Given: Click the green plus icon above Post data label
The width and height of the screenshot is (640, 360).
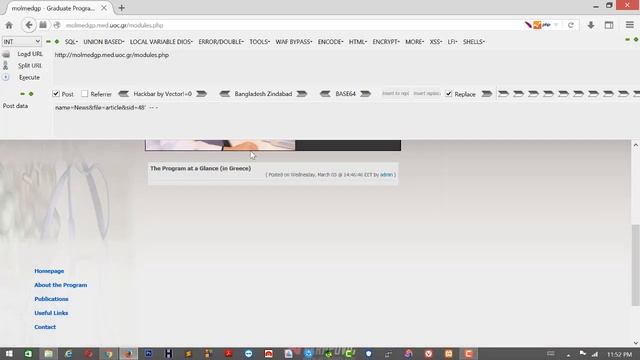Looking at the screenshot, I should [x=31, y=94].
